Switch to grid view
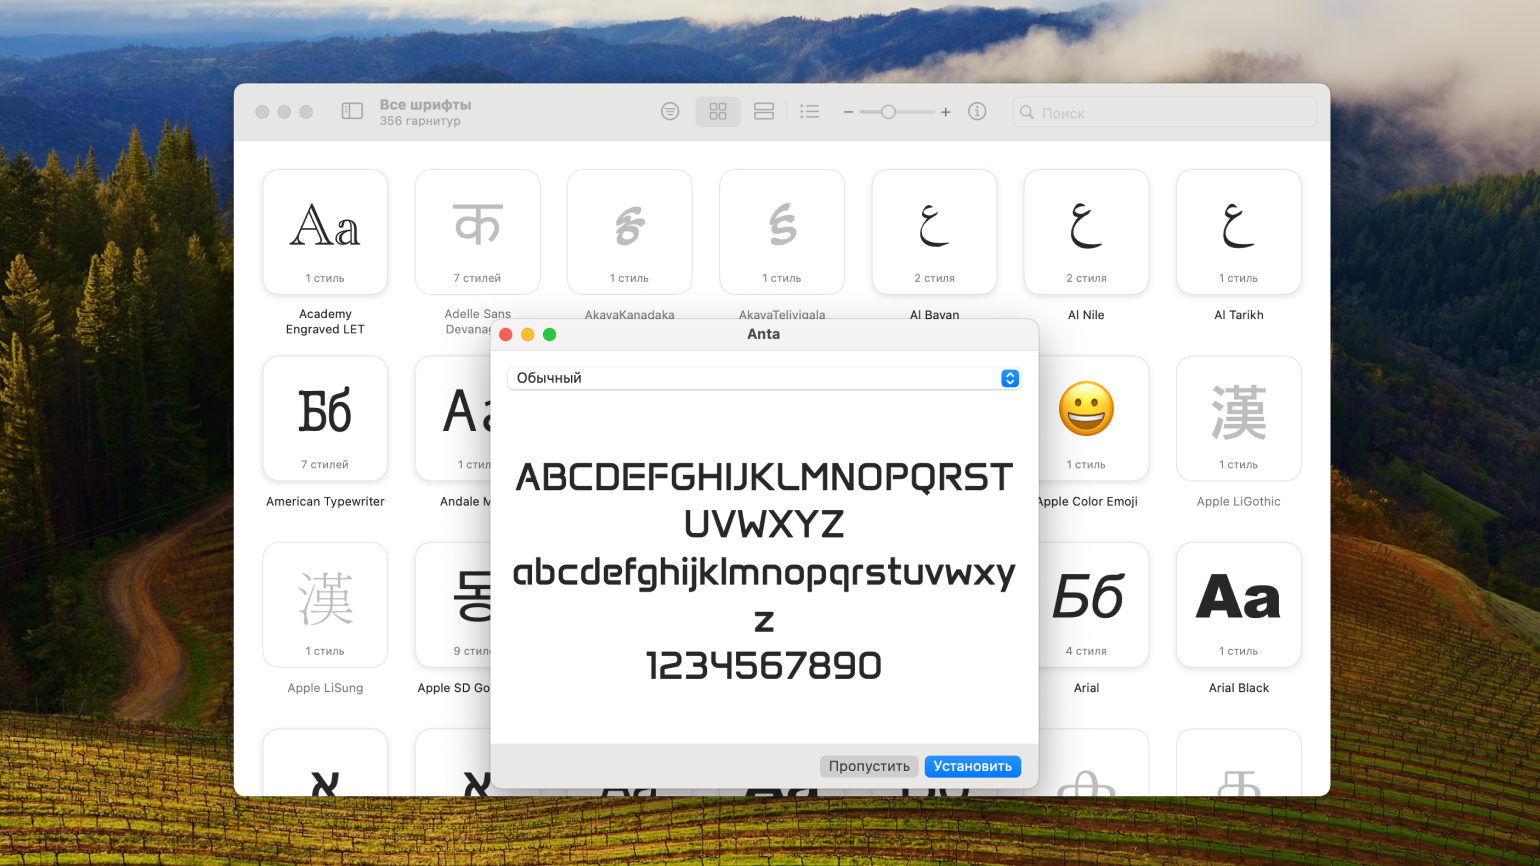The width and height of the screenshot is (1540, 866). click(x=718, y=112)
